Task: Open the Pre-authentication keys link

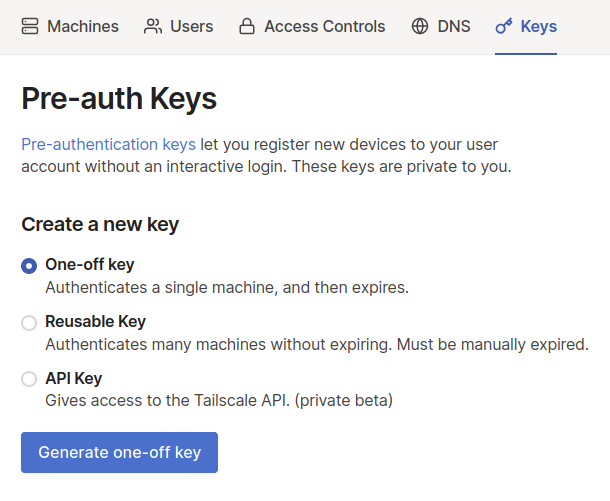Action: [108, 144]
